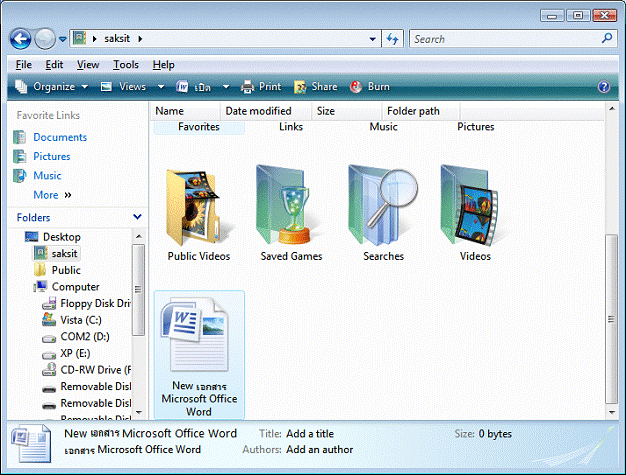This screenshot has height=475, width=626.
Task: Click saksit breadcrumb in address bar
Action: point(117,39)
